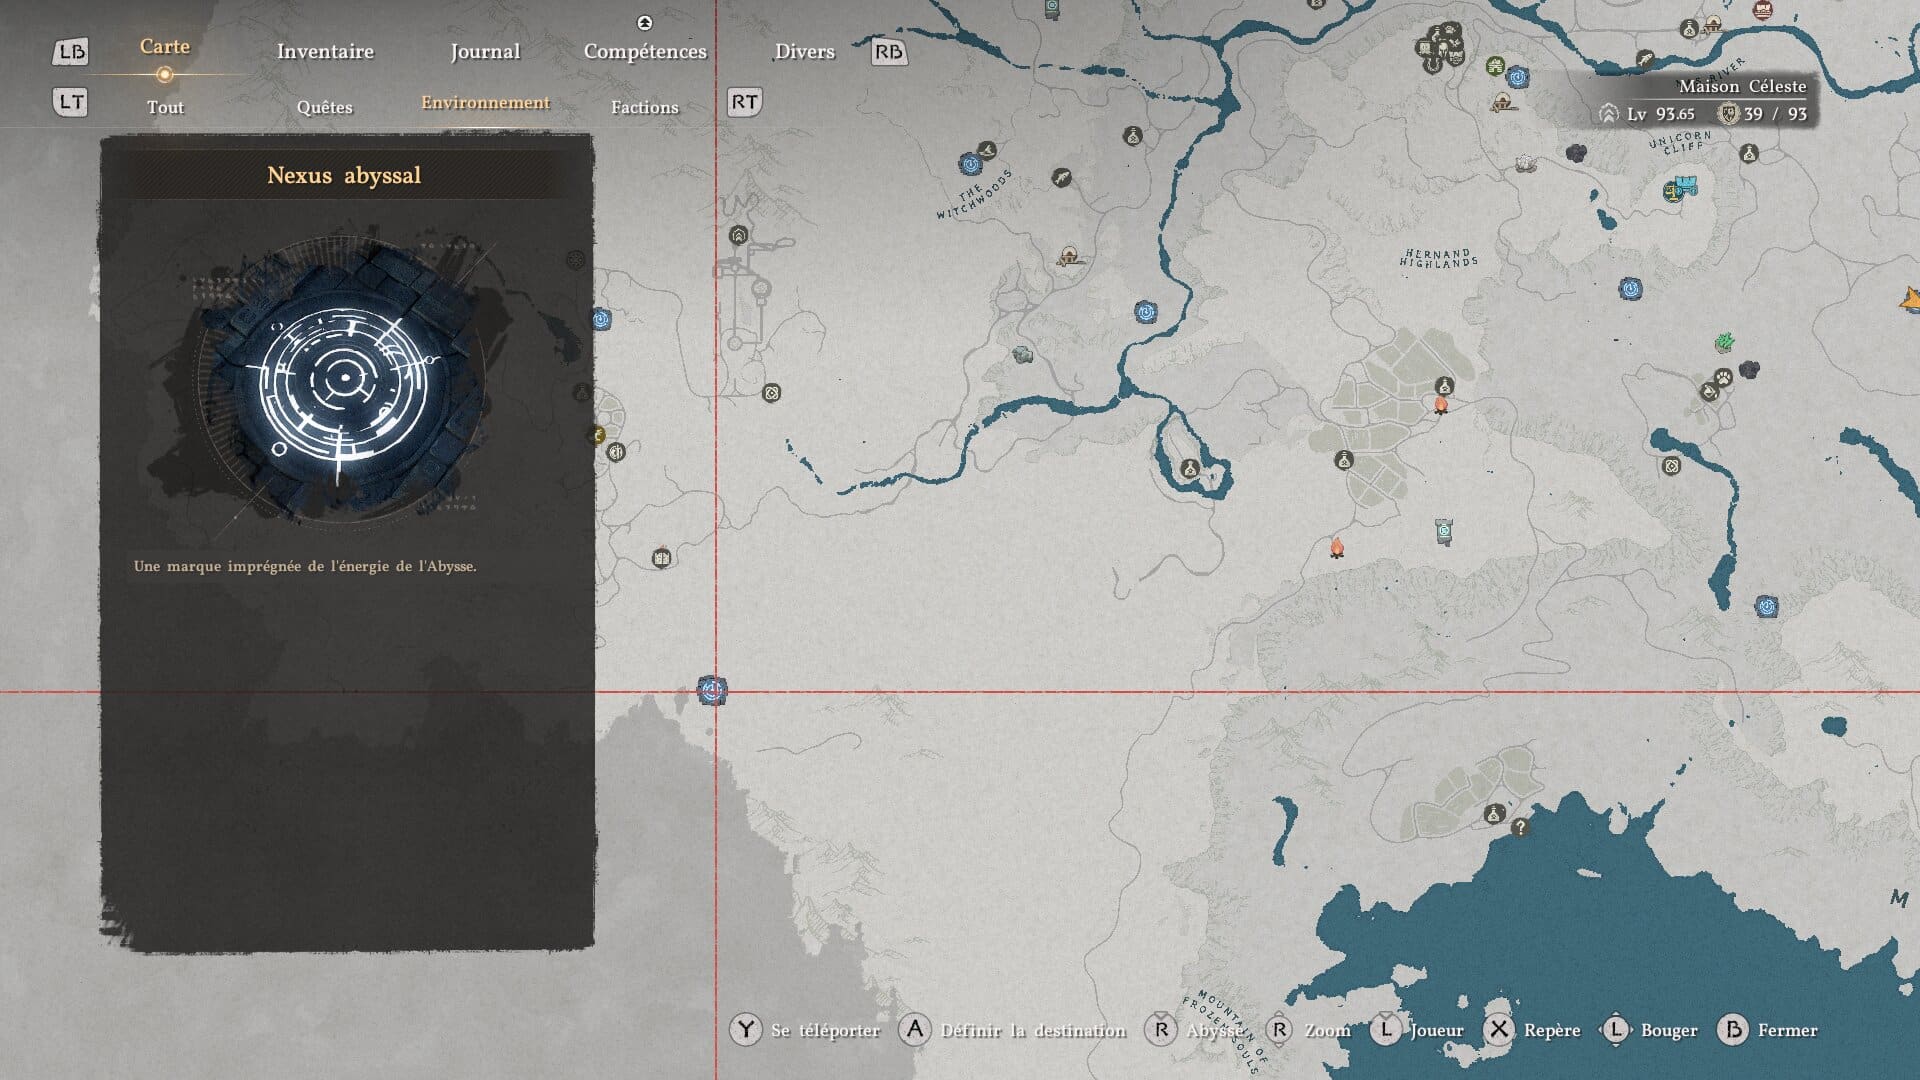Select the fish icon east of The Witchwoods

tap(1062, 178)
